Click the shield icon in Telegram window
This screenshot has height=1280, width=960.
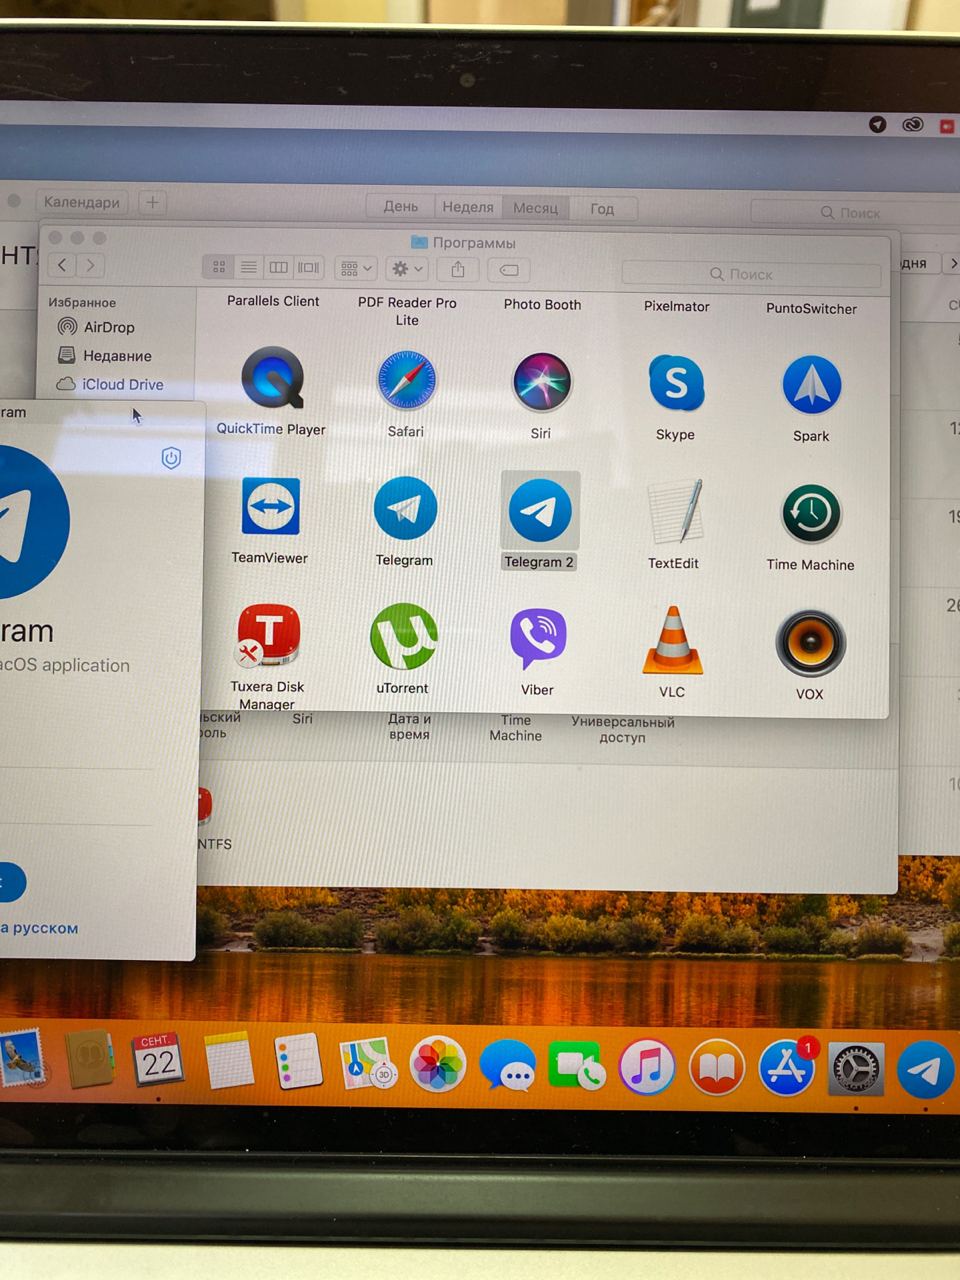coord(171,458)
